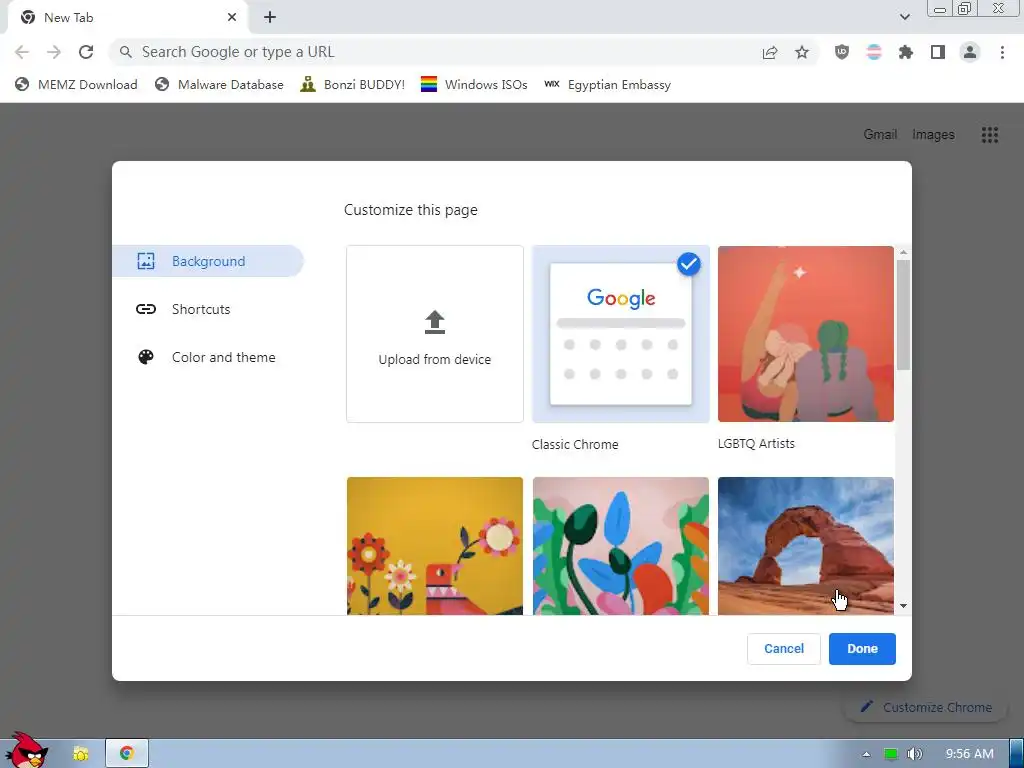This screenshot has height=768, width=1024.
Task: Click the Customize Chrome button
Action: [x=925, y=707]
